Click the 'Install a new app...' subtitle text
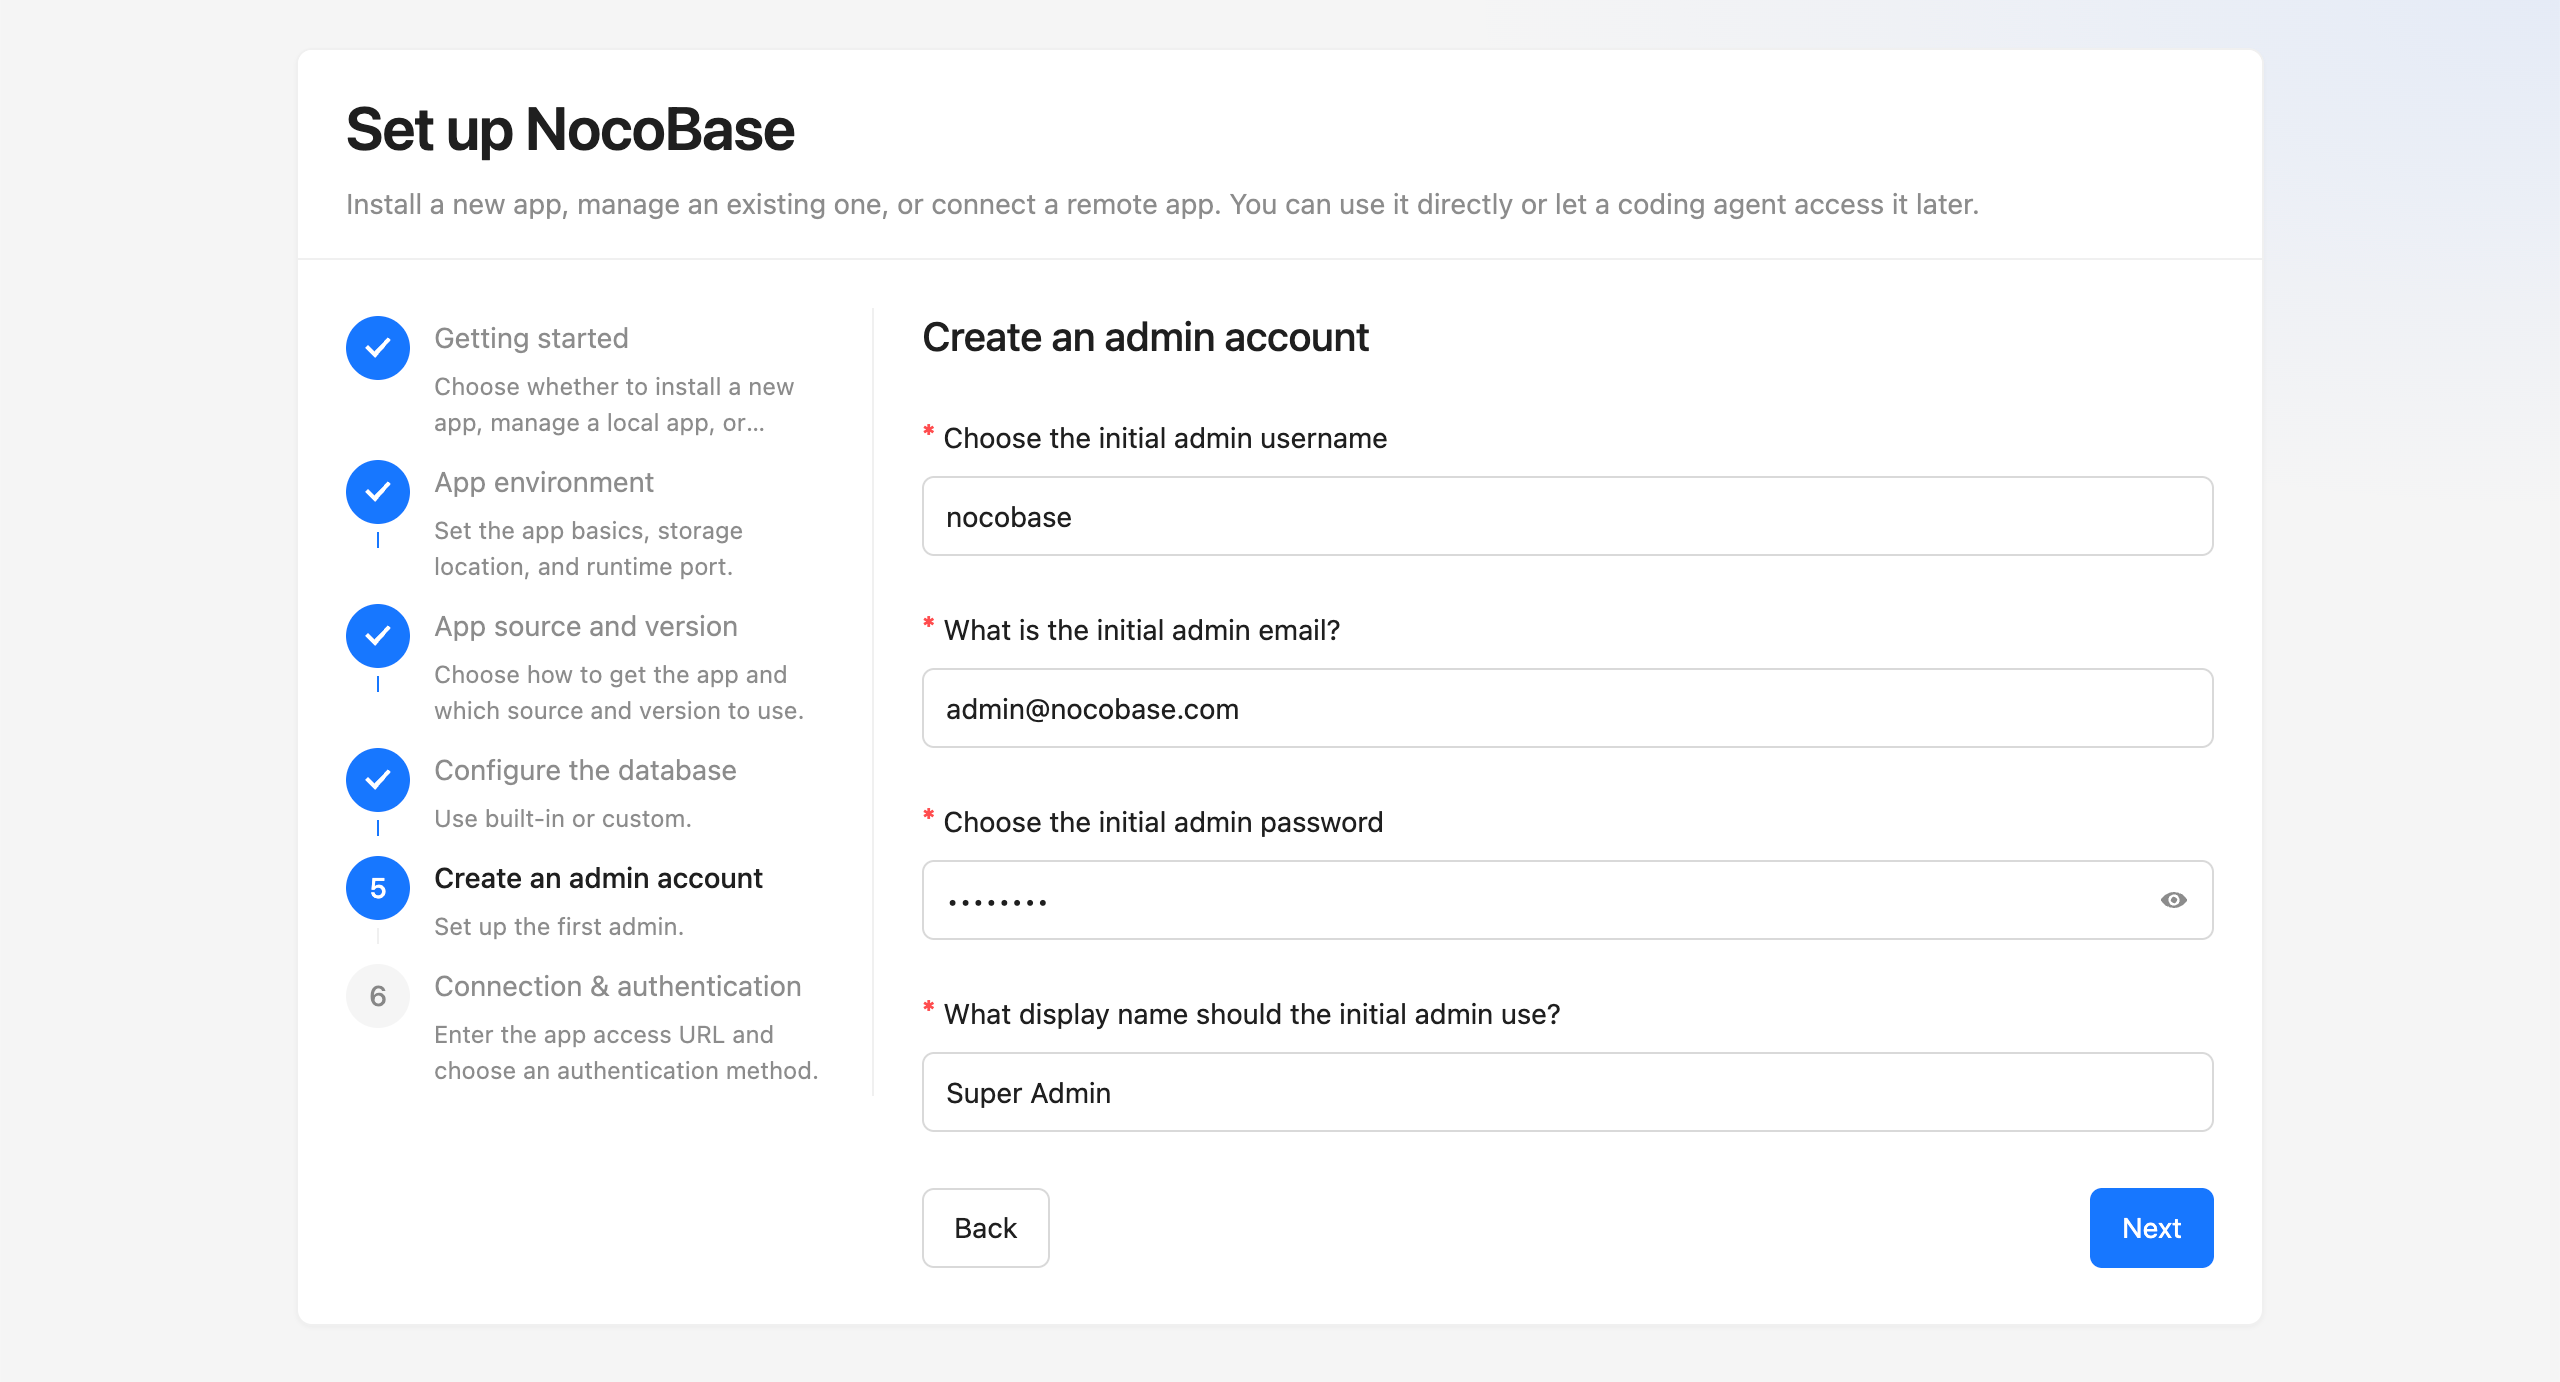The image size is (2560, 1382). 1162,204
